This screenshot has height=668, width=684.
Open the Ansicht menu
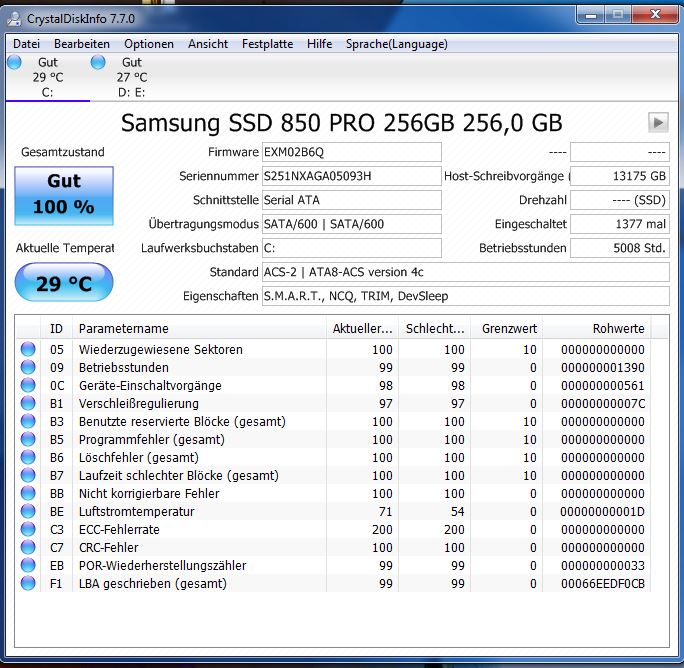208,44
